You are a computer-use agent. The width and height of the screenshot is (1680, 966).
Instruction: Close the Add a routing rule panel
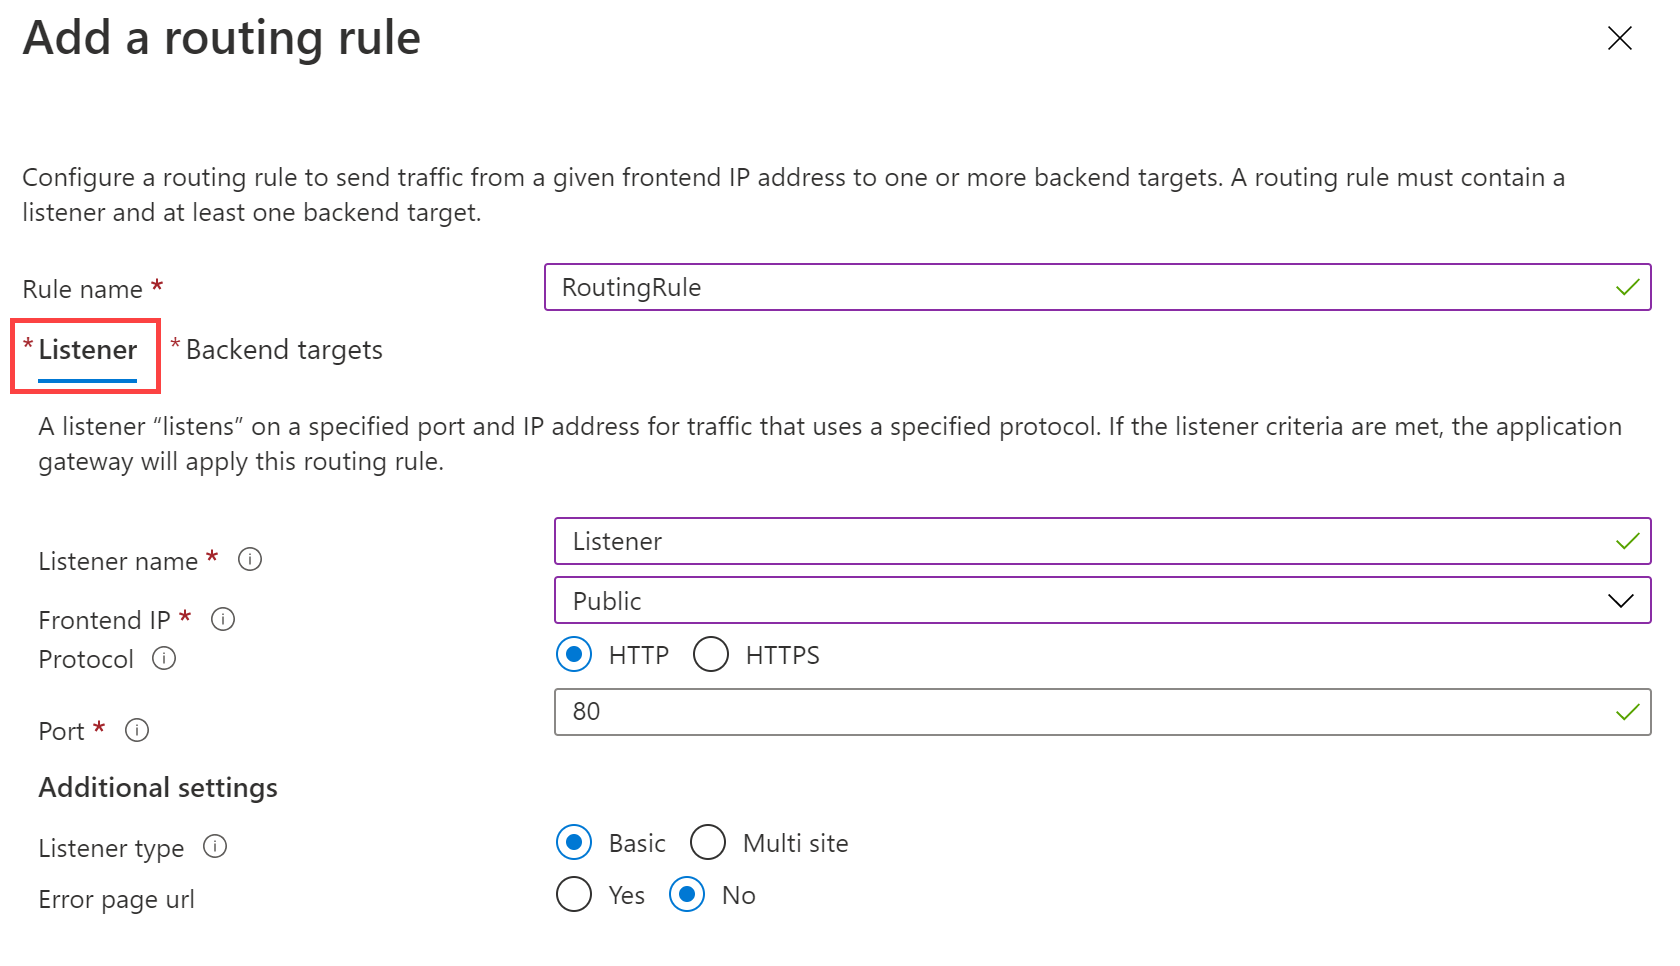(1619, 38)
